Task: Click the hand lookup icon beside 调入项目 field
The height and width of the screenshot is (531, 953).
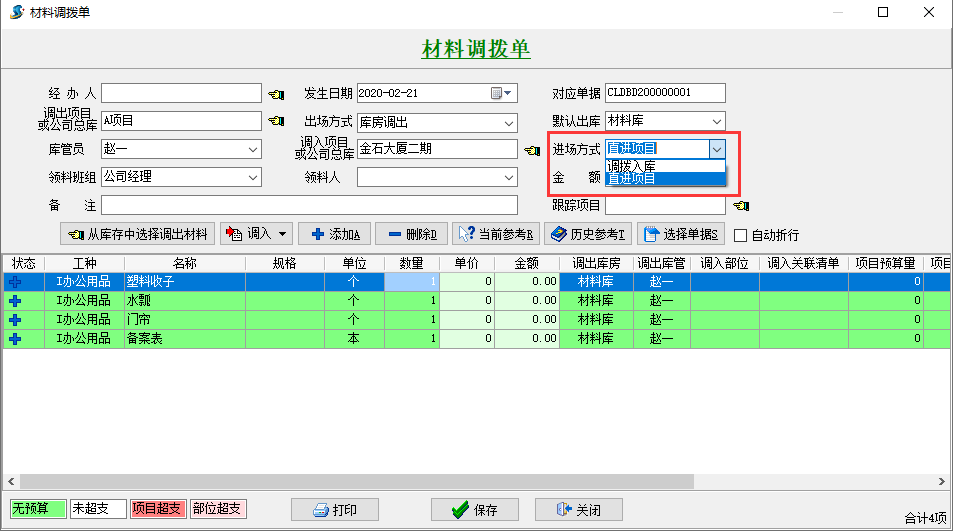Action: pyautogui.click(x=533, y=151)
